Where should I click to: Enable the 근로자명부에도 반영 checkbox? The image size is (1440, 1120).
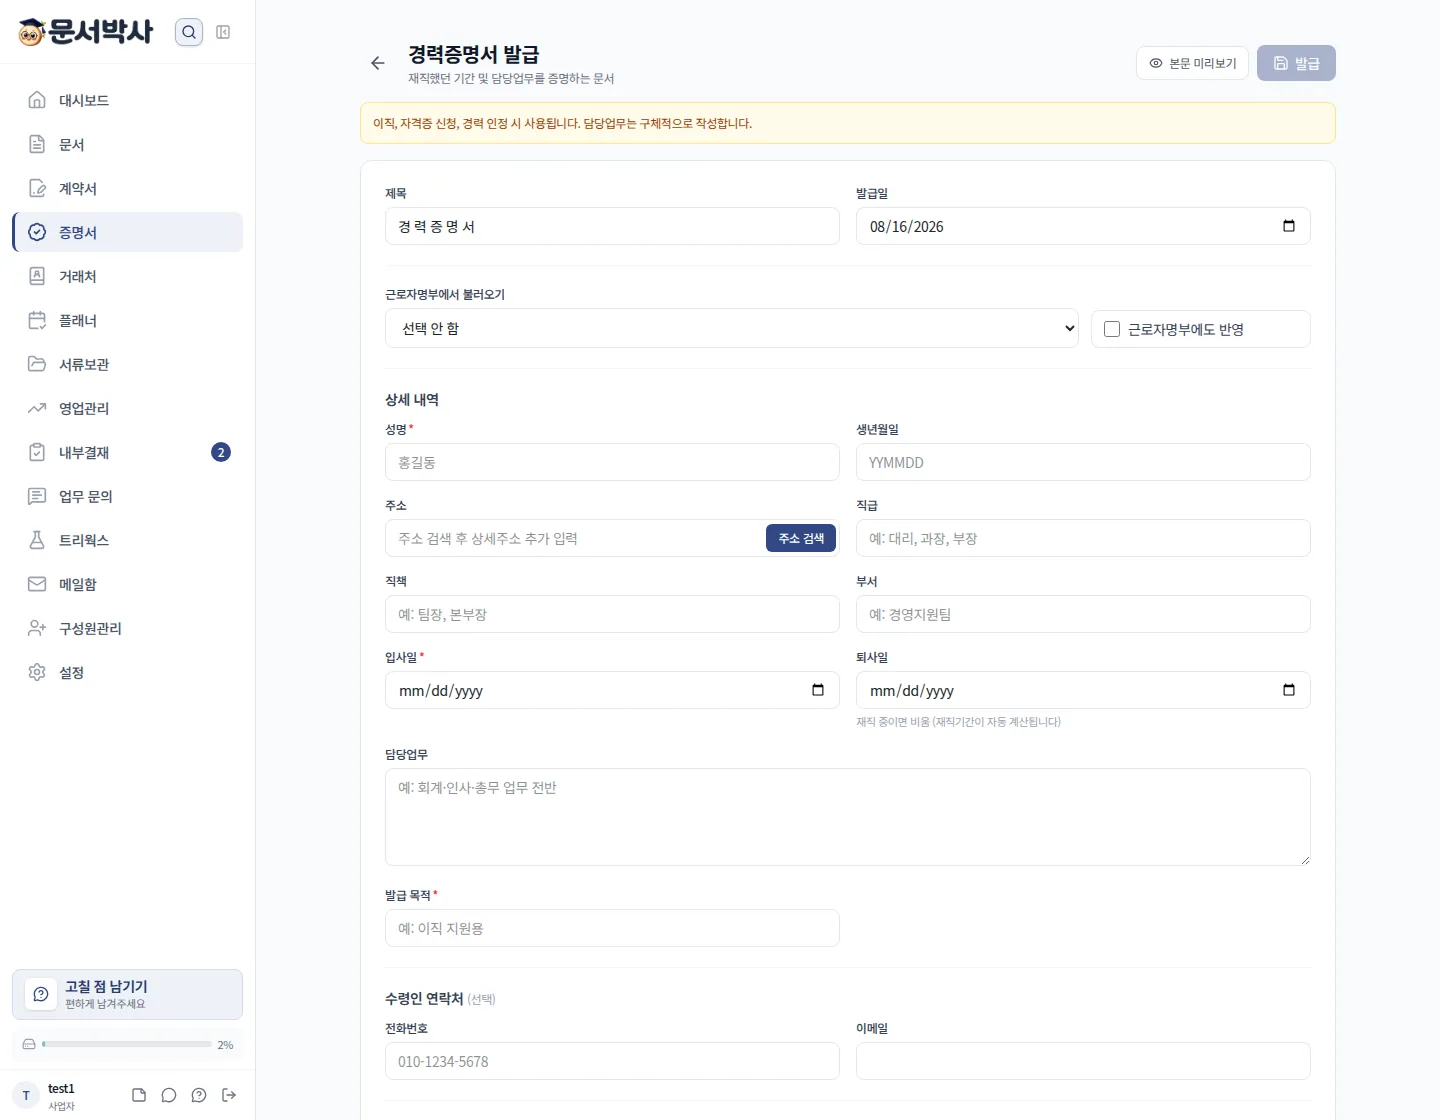tap(1112, 329)
